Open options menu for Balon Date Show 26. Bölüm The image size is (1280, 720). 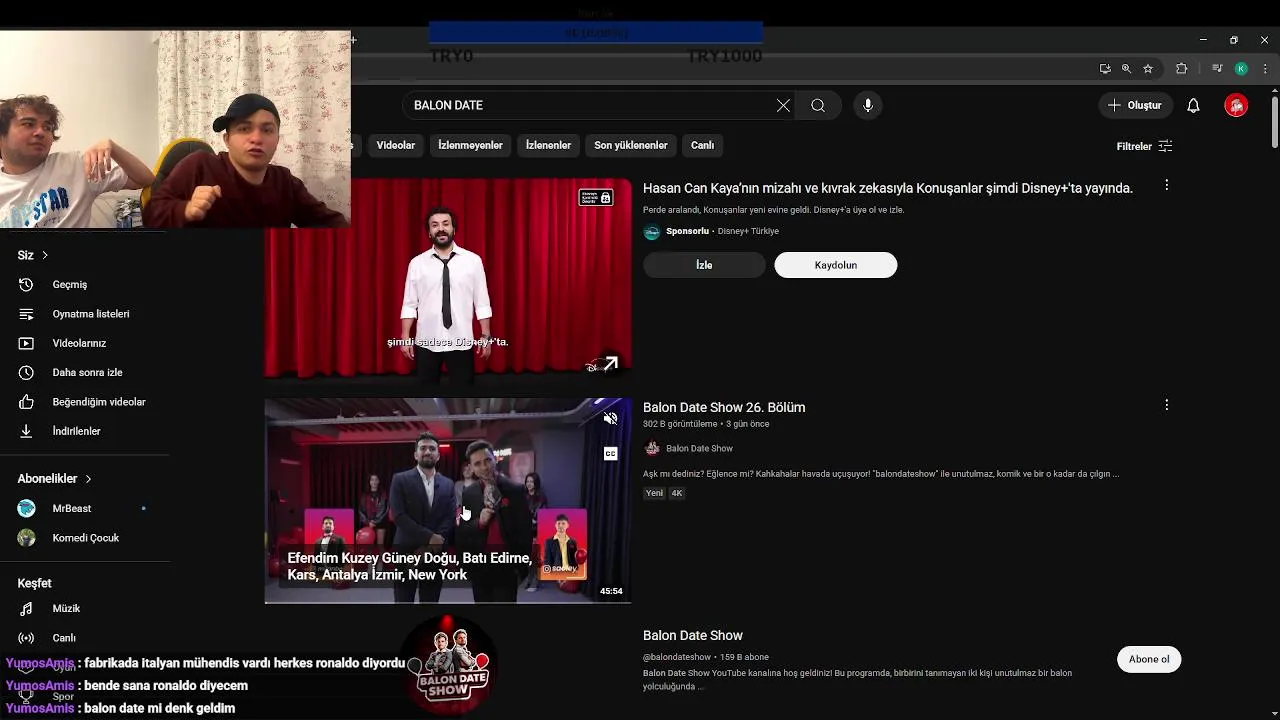[x=1166, y=405]
